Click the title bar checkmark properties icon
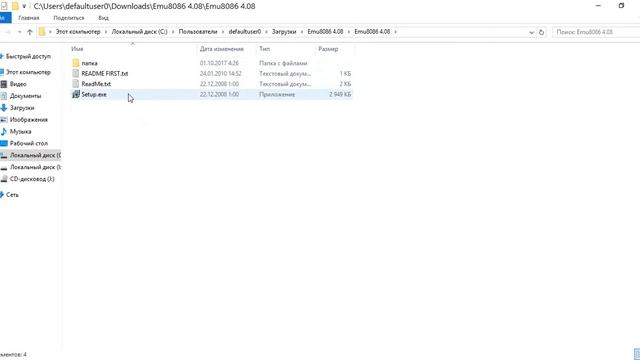Viewport: 640px width, 360px height. click(x=4, y=6)
